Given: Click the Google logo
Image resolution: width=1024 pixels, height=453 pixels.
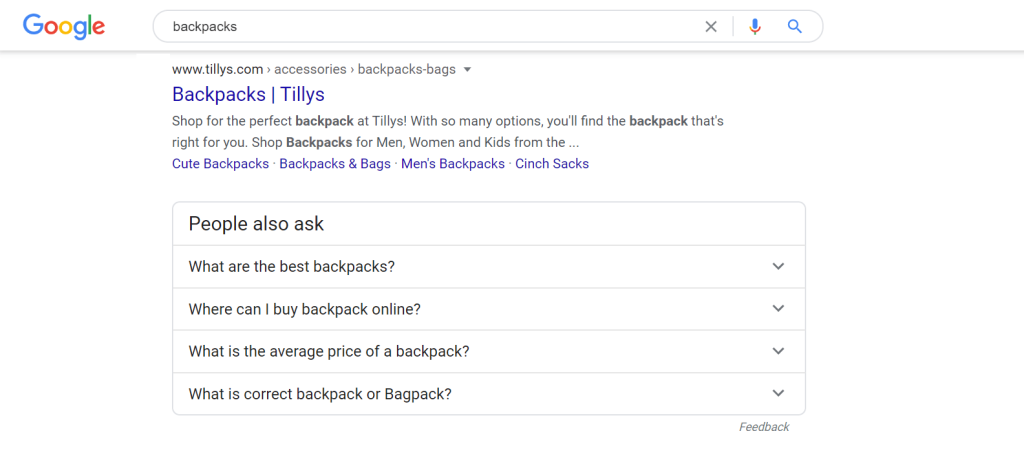Looking at the screenshot, I should 64,27.
